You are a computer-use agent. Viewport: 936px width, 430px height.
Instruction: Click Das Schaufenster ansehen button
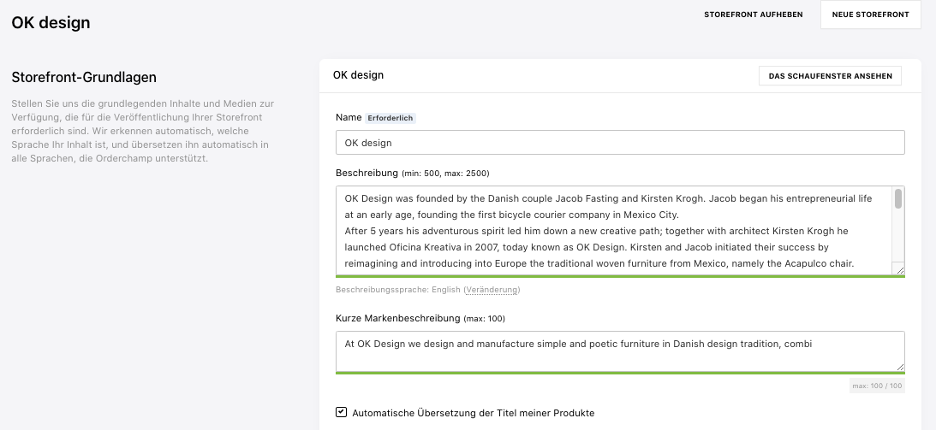tap(830, 76)
